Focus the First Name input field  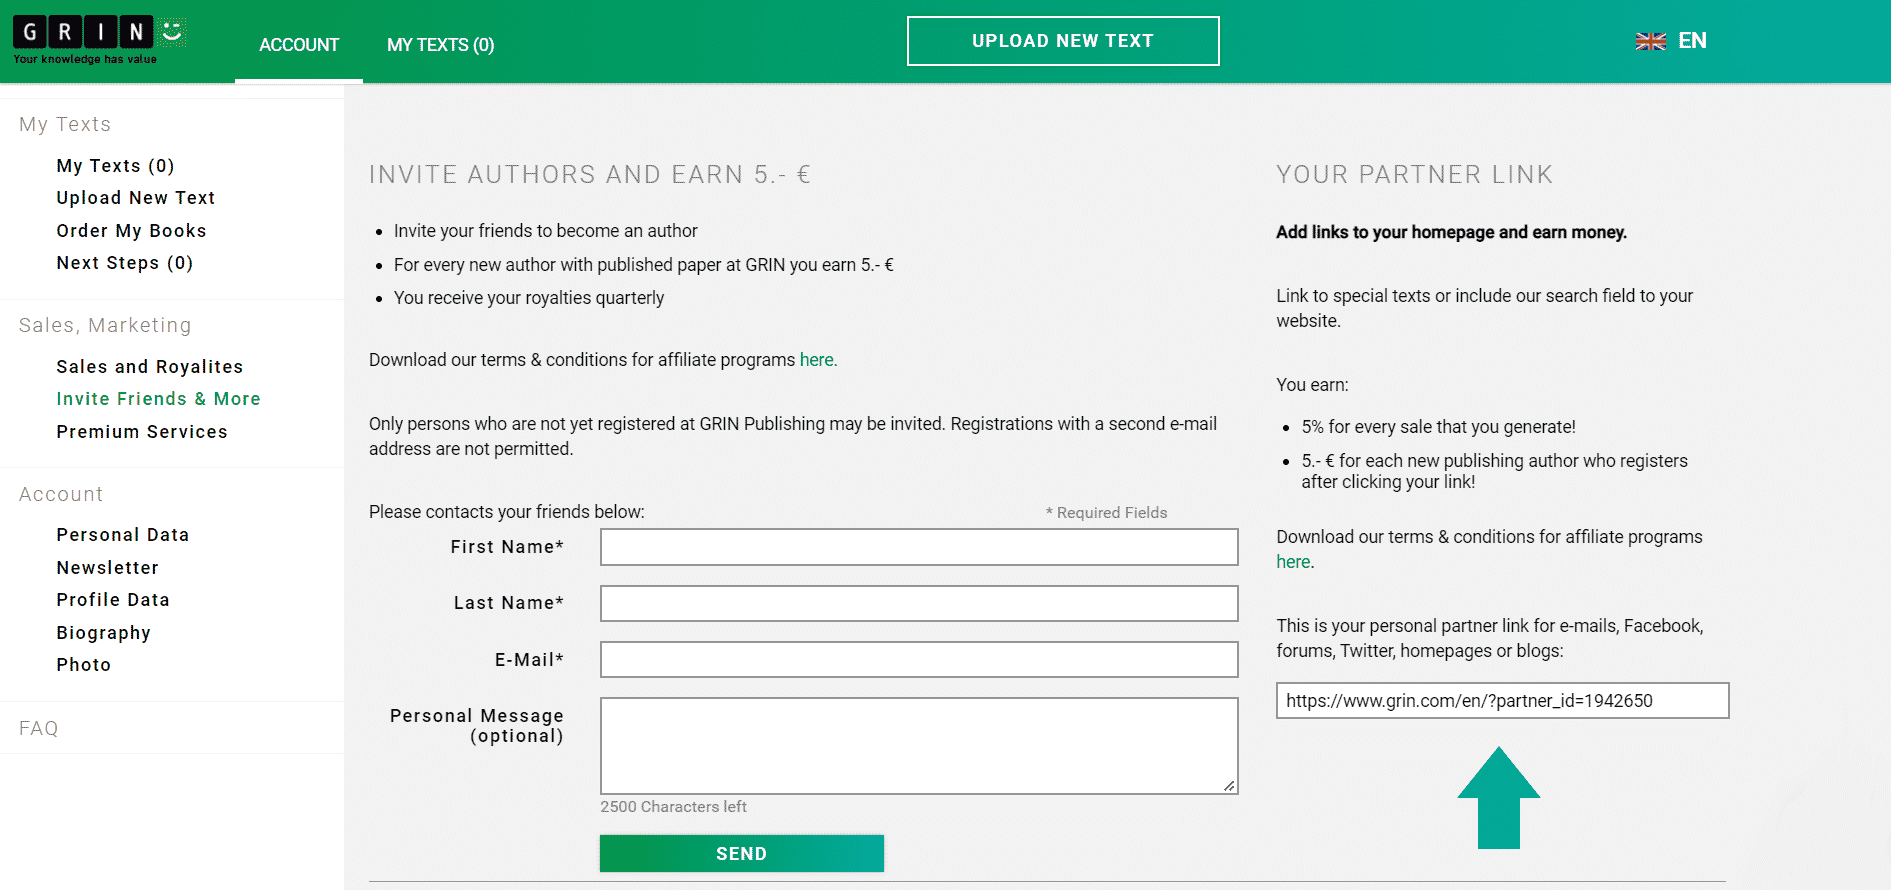tap(918, 547)
